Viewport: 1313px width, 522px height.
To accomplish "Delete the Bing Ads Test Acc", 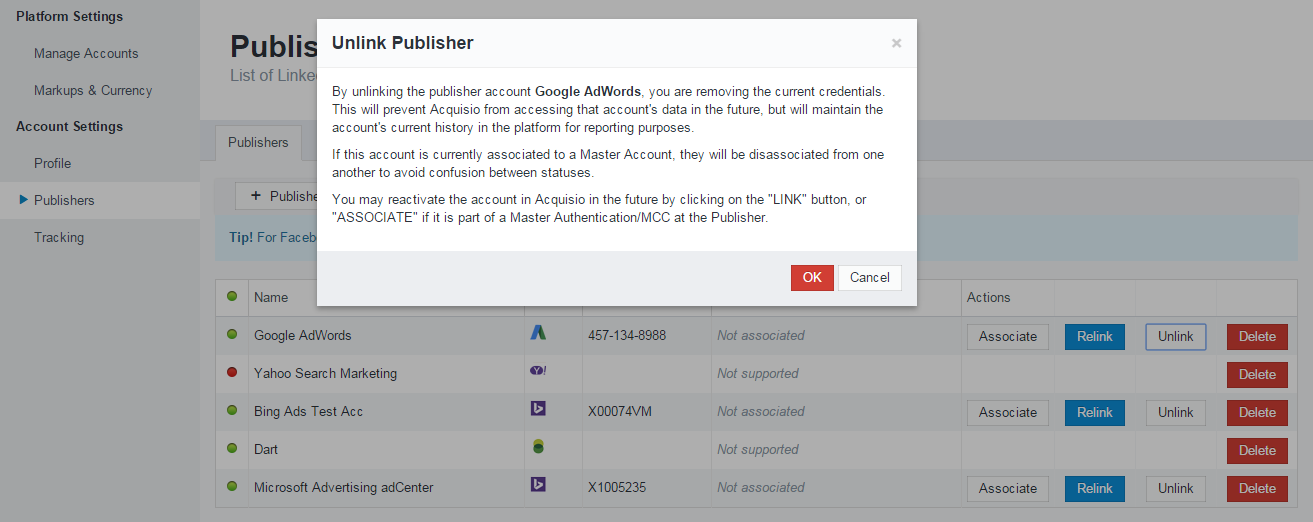I will point(1257,413).
